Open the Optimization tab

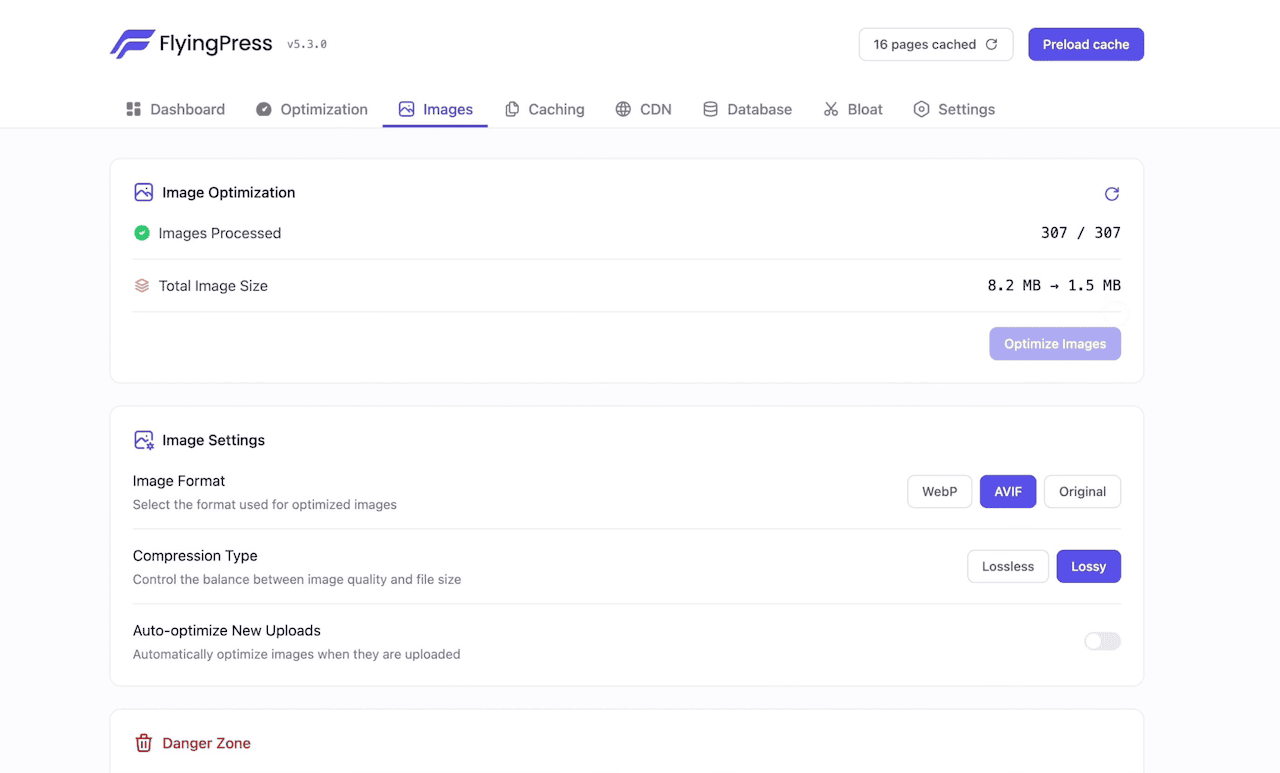point(312,109)
